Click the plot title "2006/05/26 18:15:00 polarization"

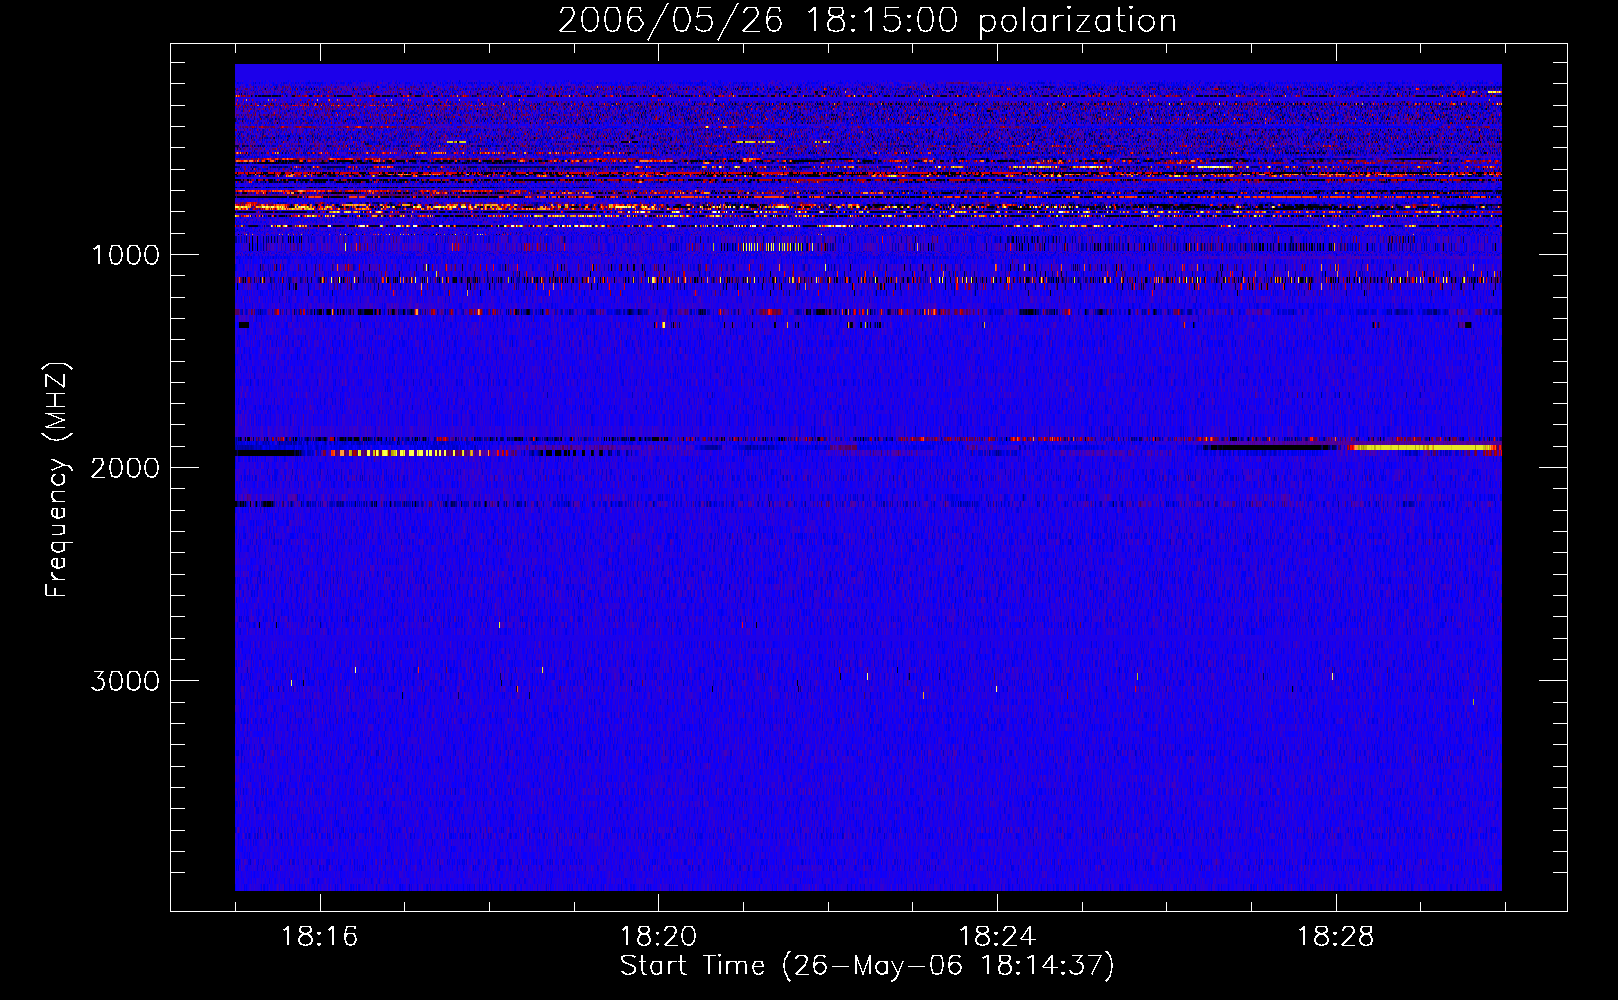tap(867, 20)
